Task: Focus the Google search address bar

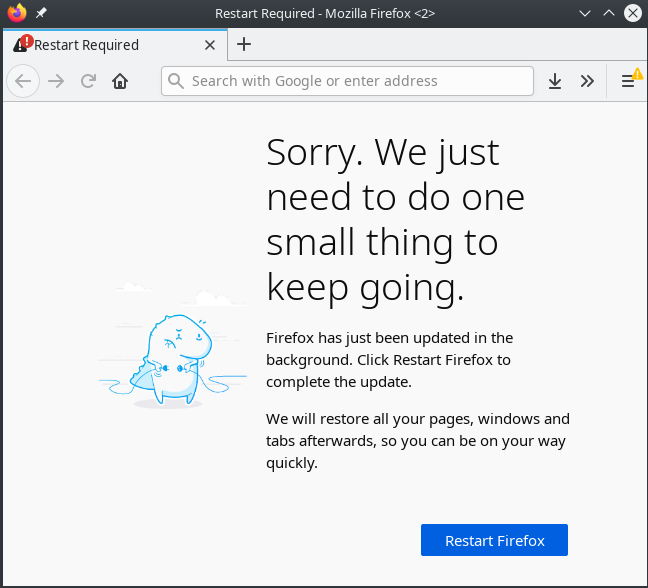Action: click(347, 81)
